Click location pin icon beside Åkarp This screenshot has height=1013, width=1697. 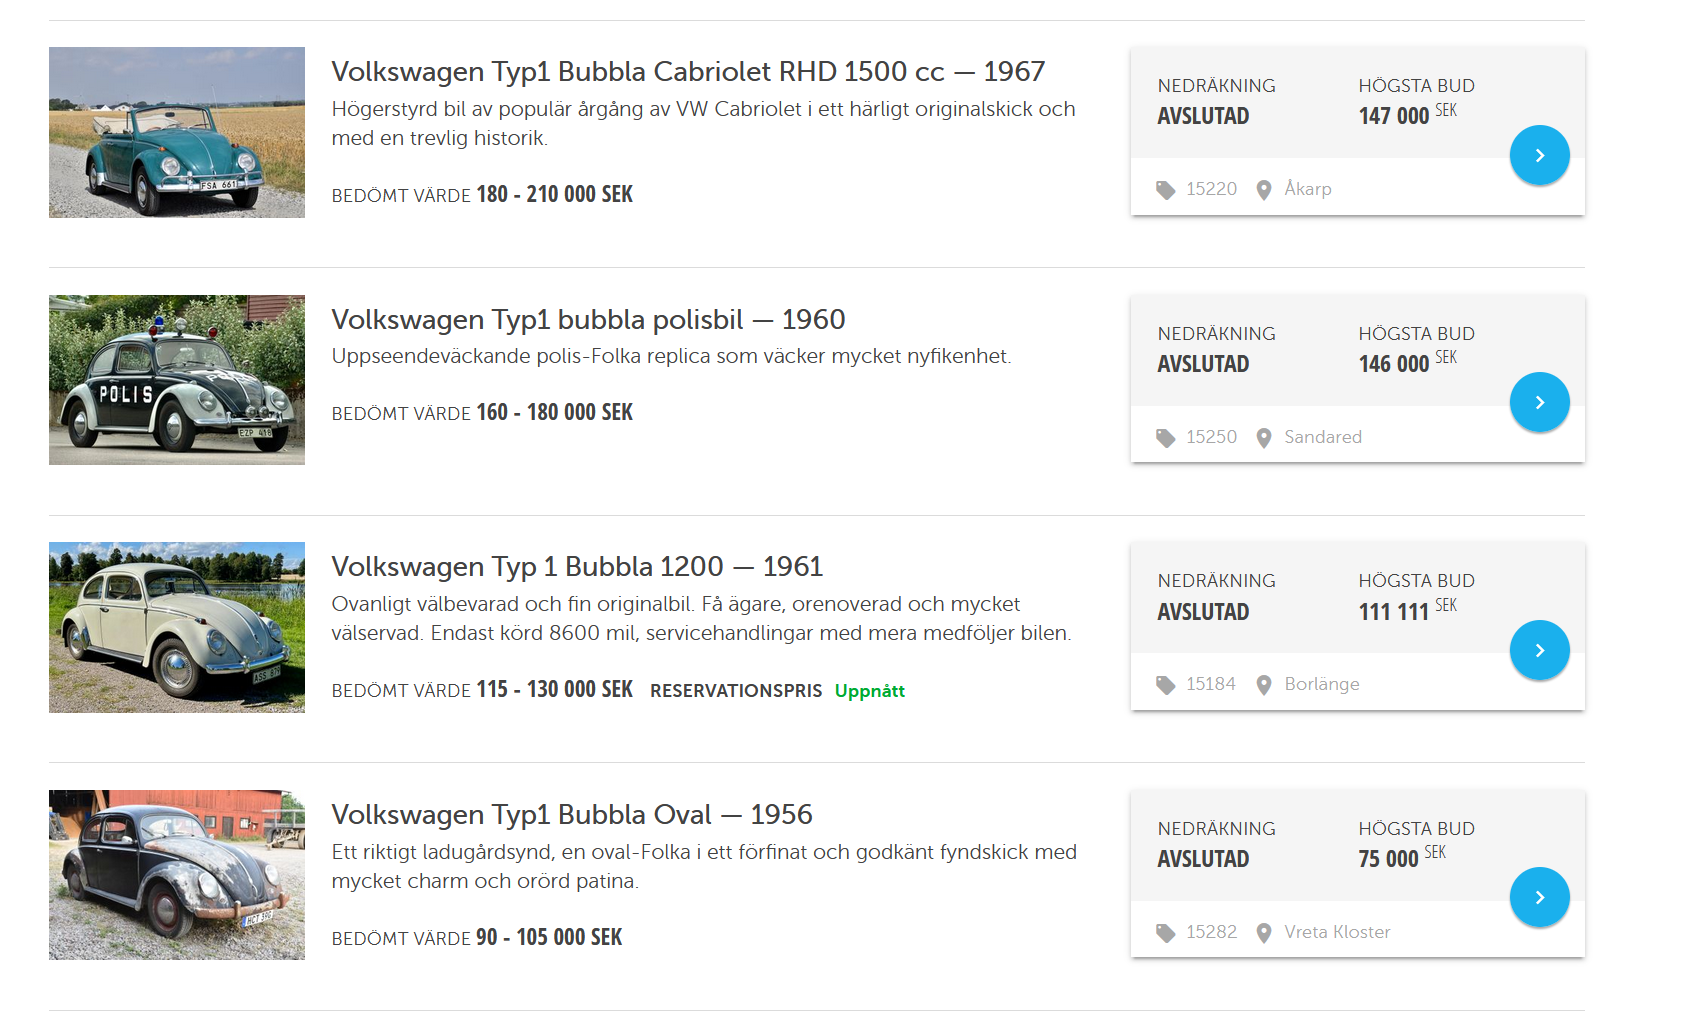[1264, 190]
